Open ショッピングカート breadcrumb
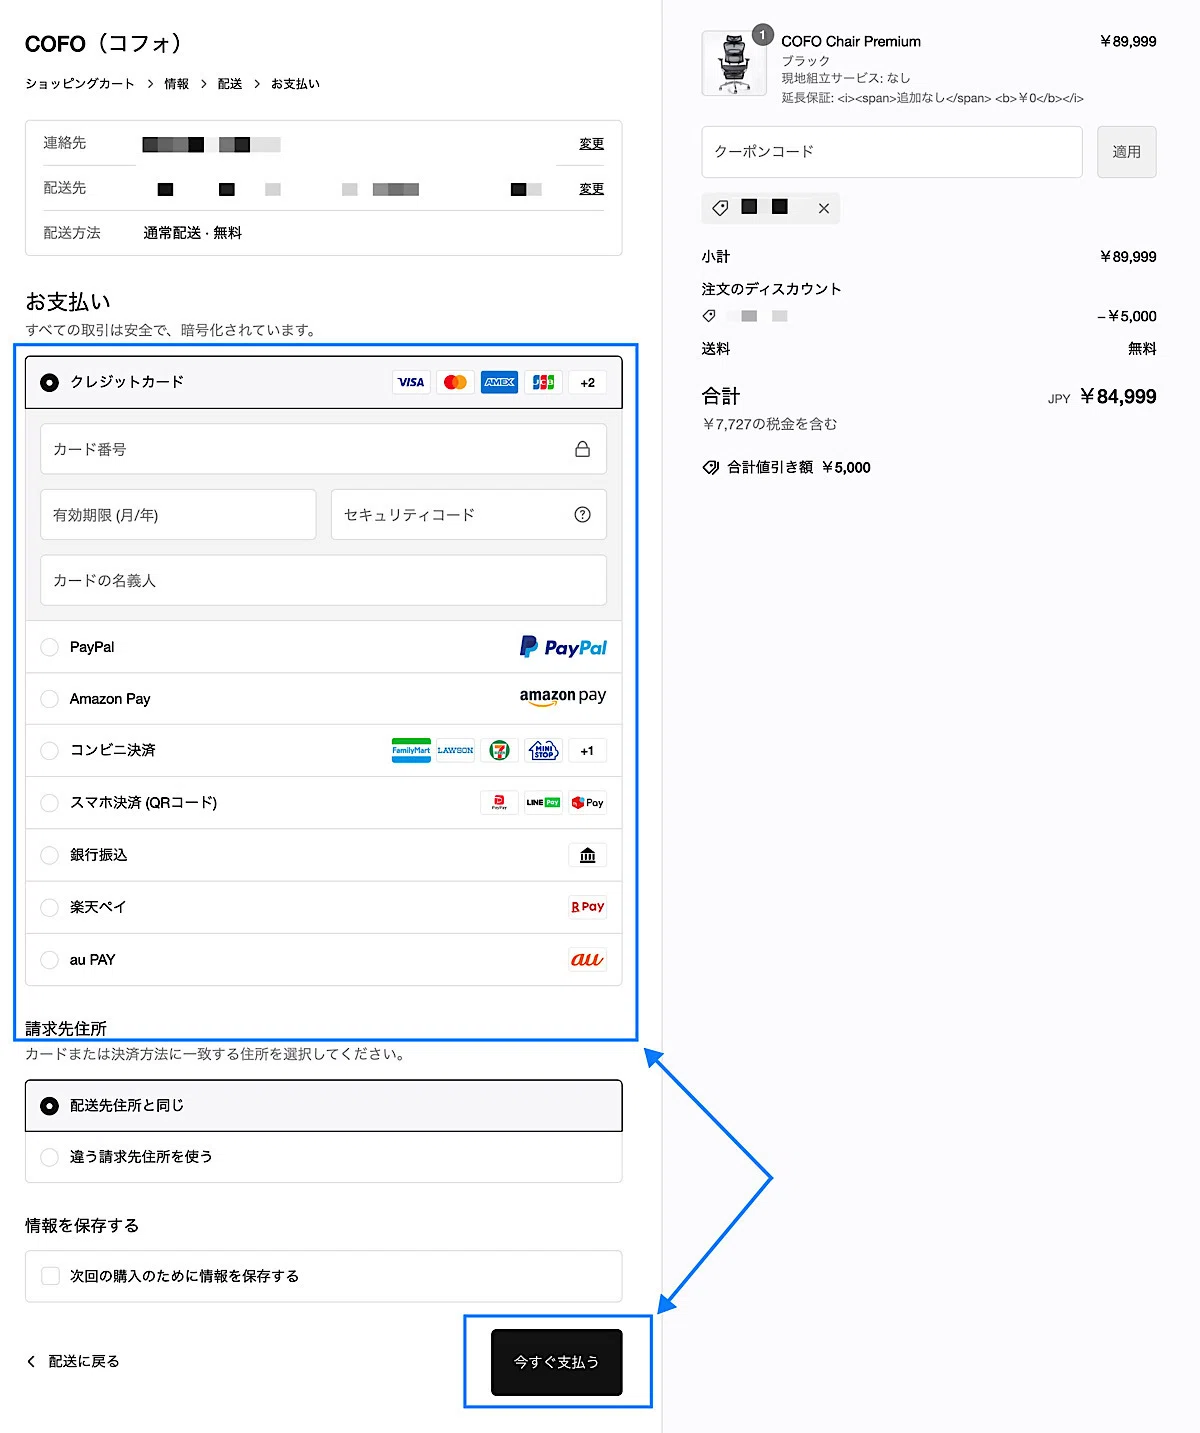The height and width of the screenshot is (1433, 1200). [x=80, y=84]
